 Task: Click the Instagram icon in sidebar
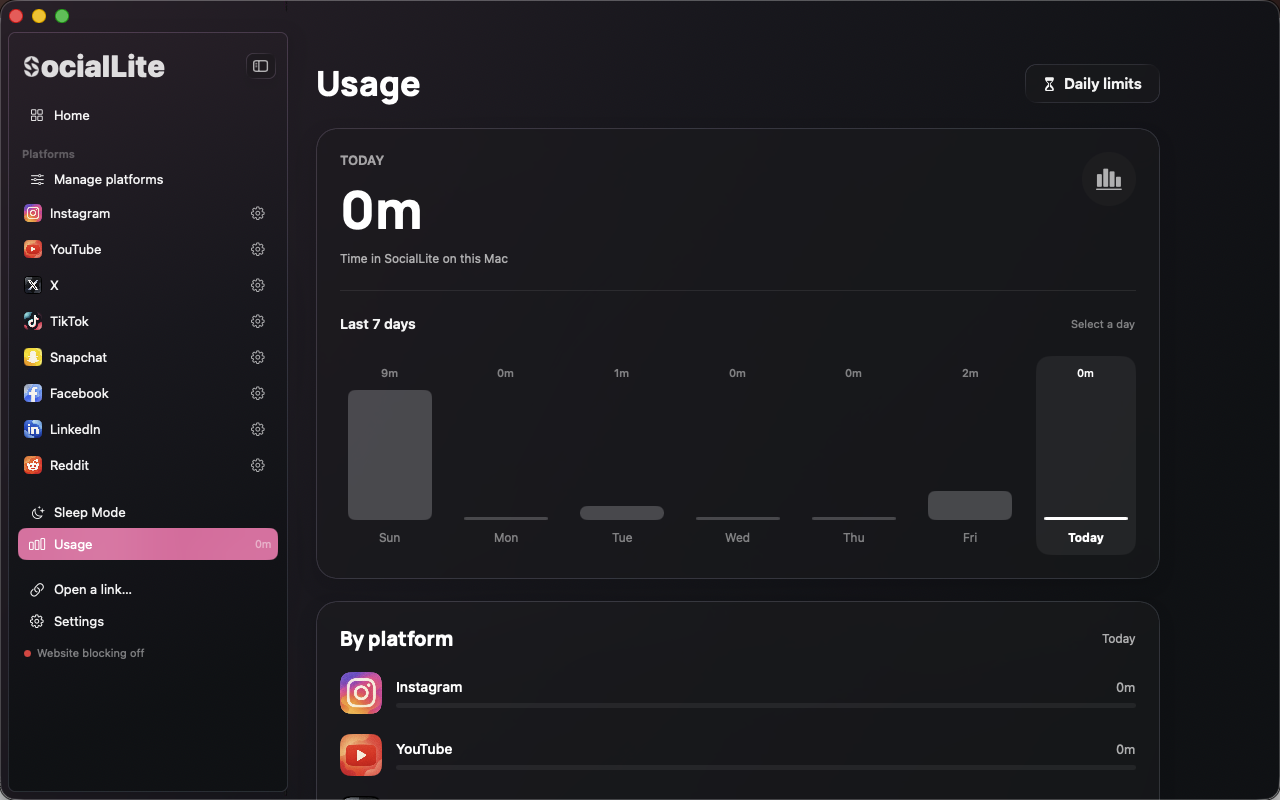click(33, 213)
